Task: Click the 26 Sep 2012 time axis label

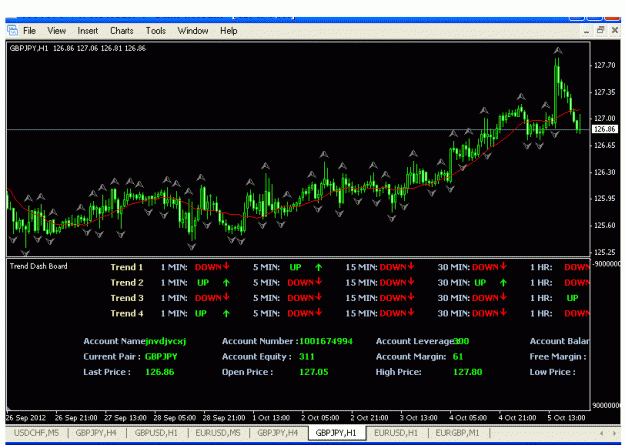Action: coord(26,418)
